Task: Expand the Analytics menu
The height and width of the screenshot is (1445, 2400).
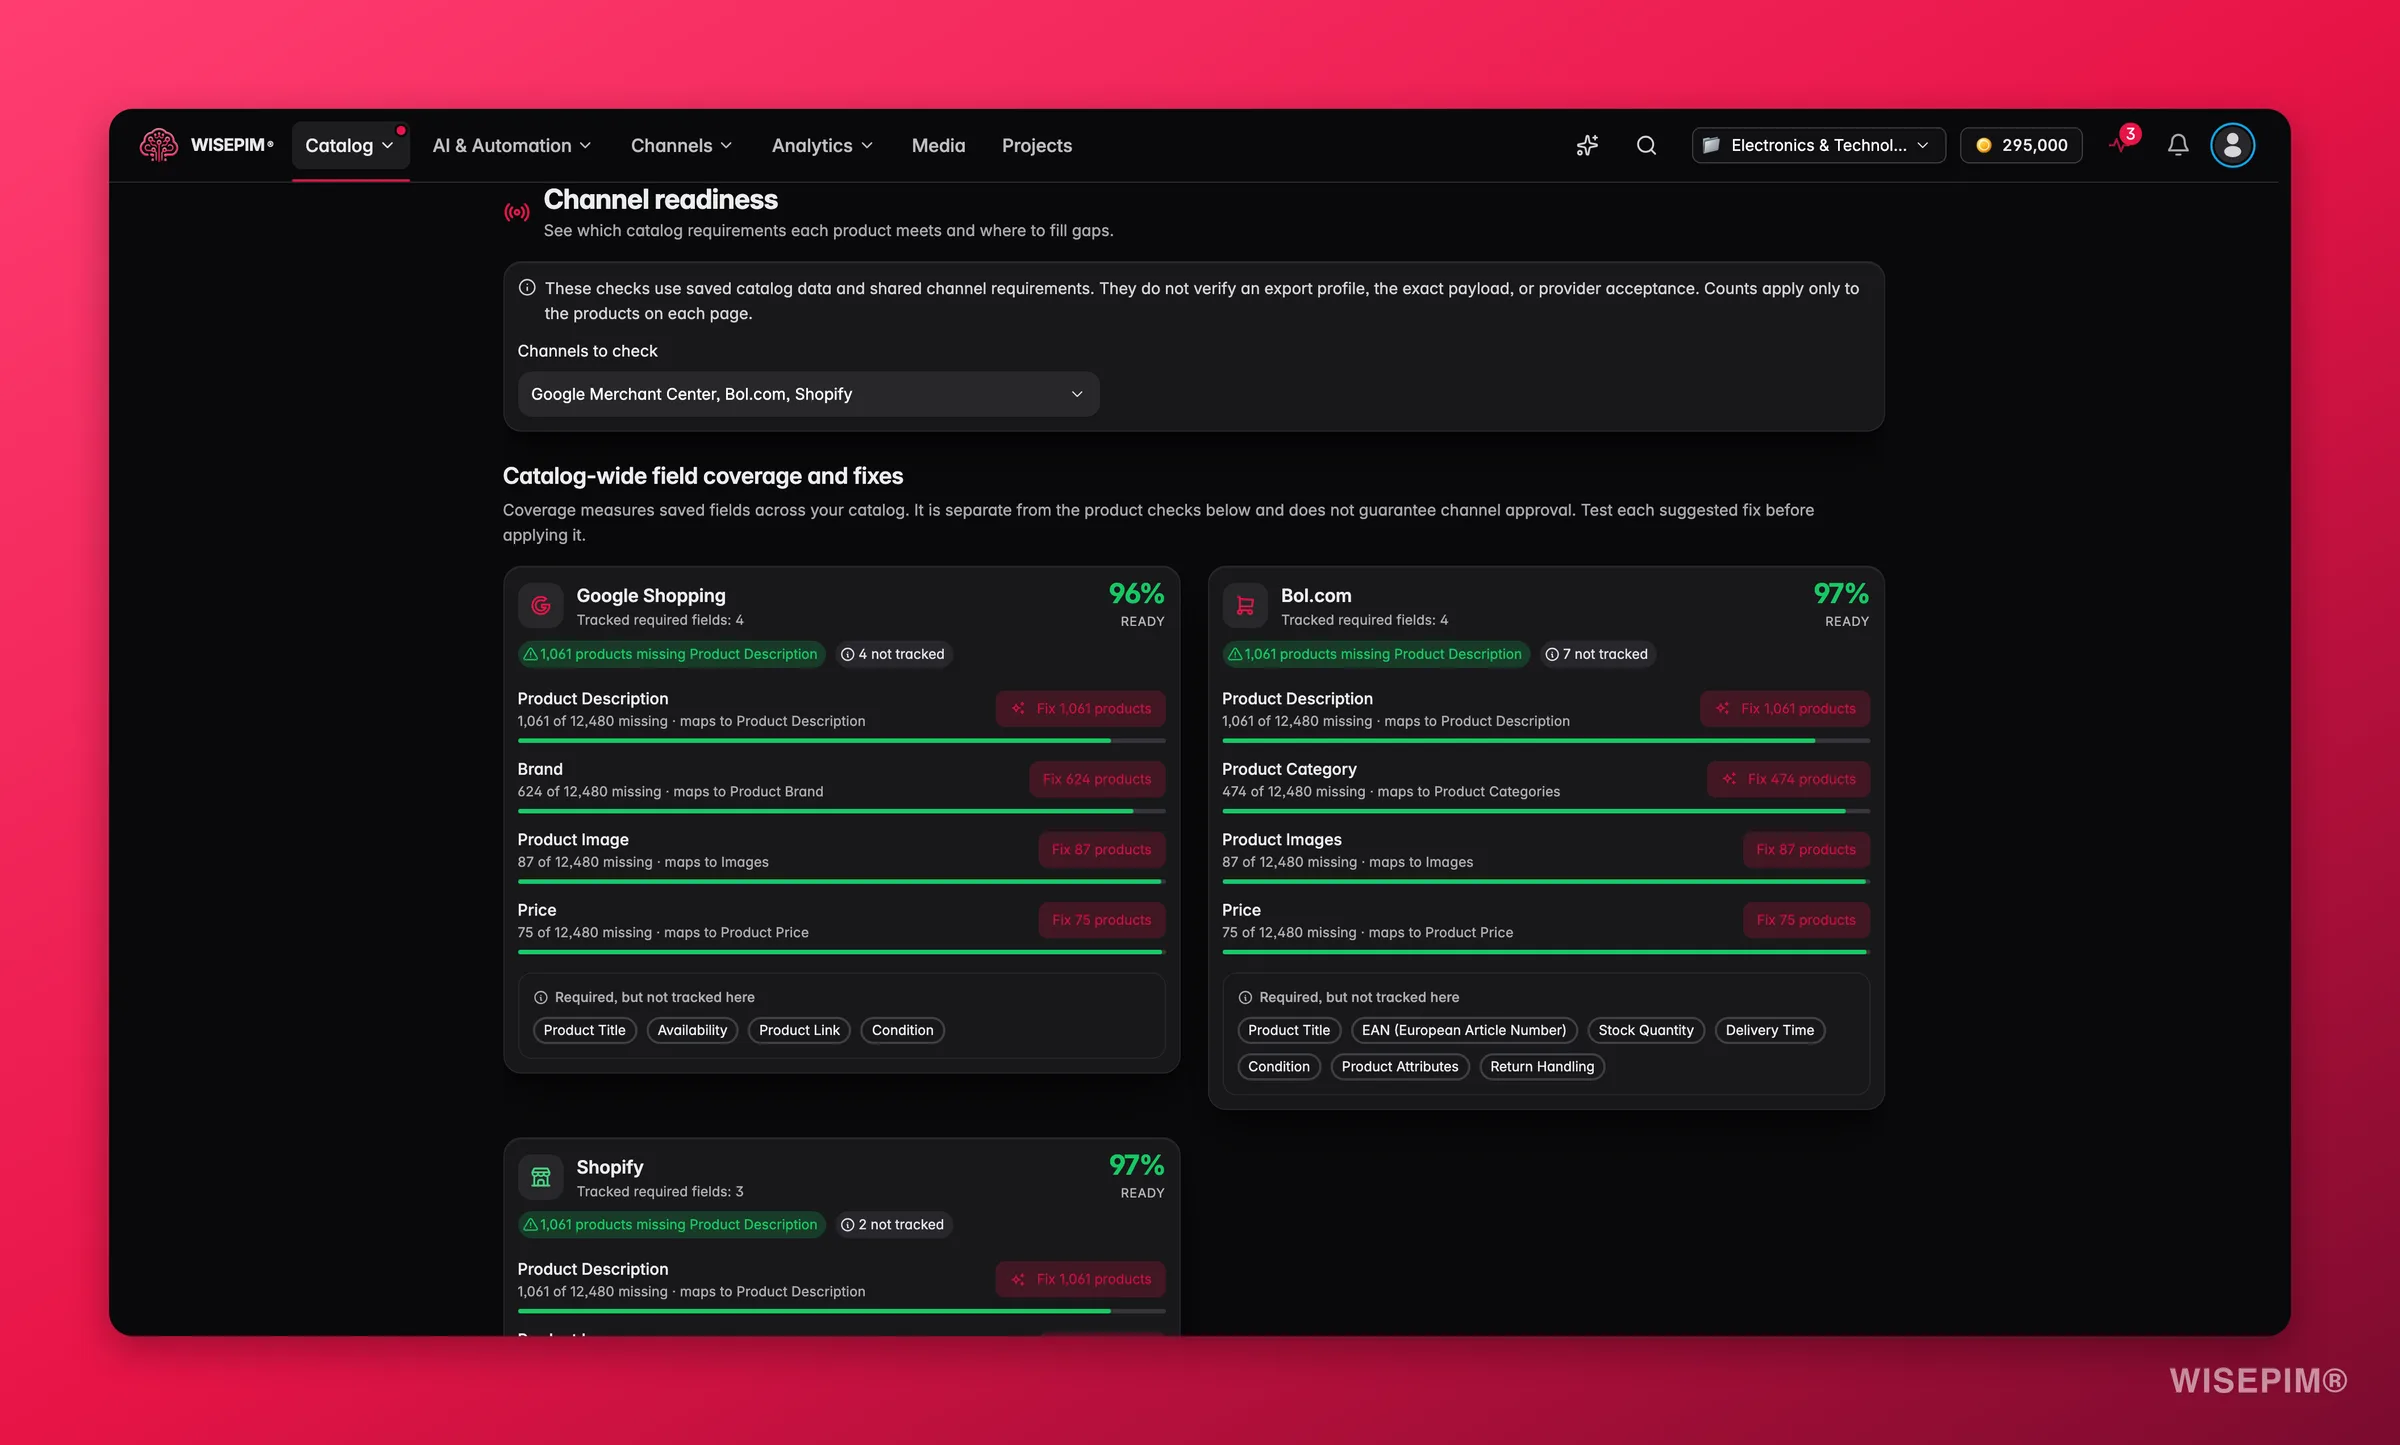Action: pyautogui.click(x=822, y=145)
